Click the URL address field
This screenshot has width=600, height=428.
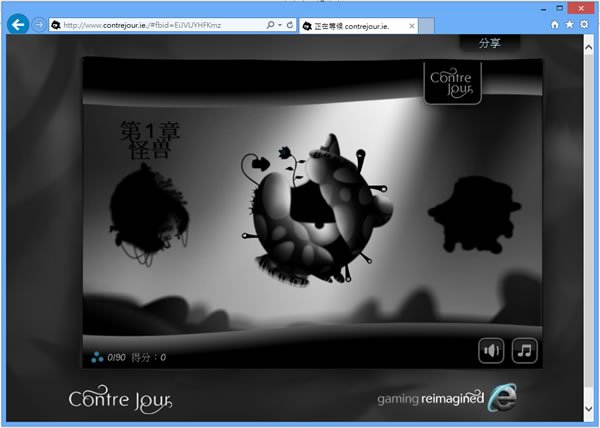click(160, 24)
